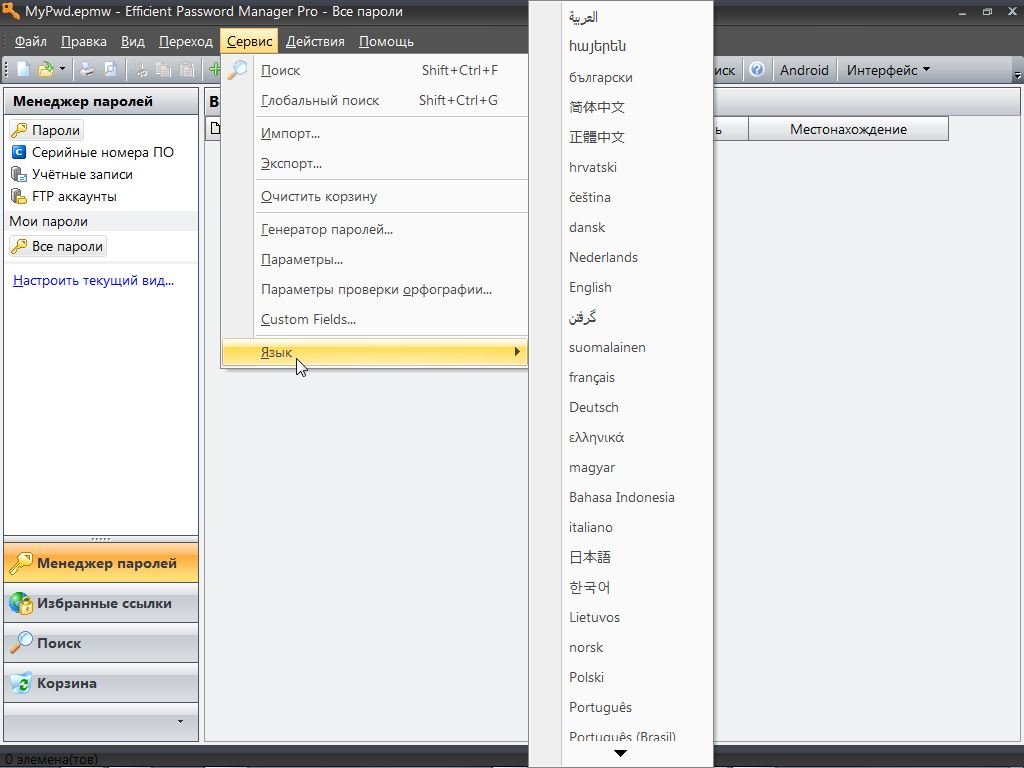
Task: Click the Местонахождение column header
Action: [x=848, y=129]
